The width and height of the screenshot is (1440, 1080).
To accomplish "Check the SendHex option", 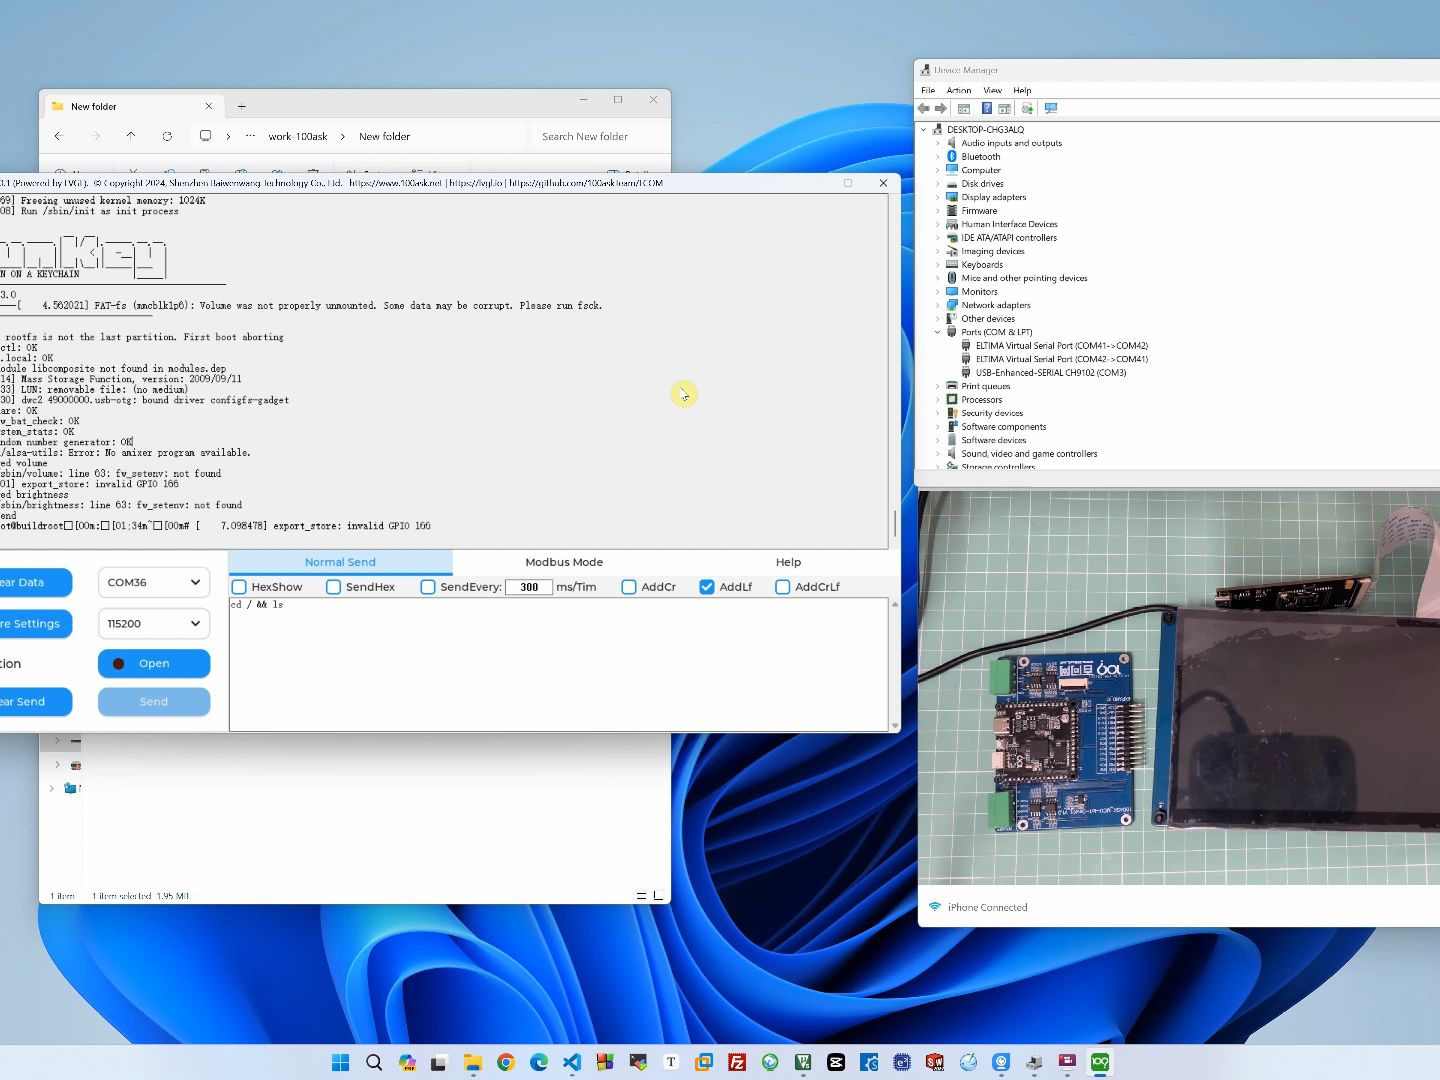I will point(334,587).
